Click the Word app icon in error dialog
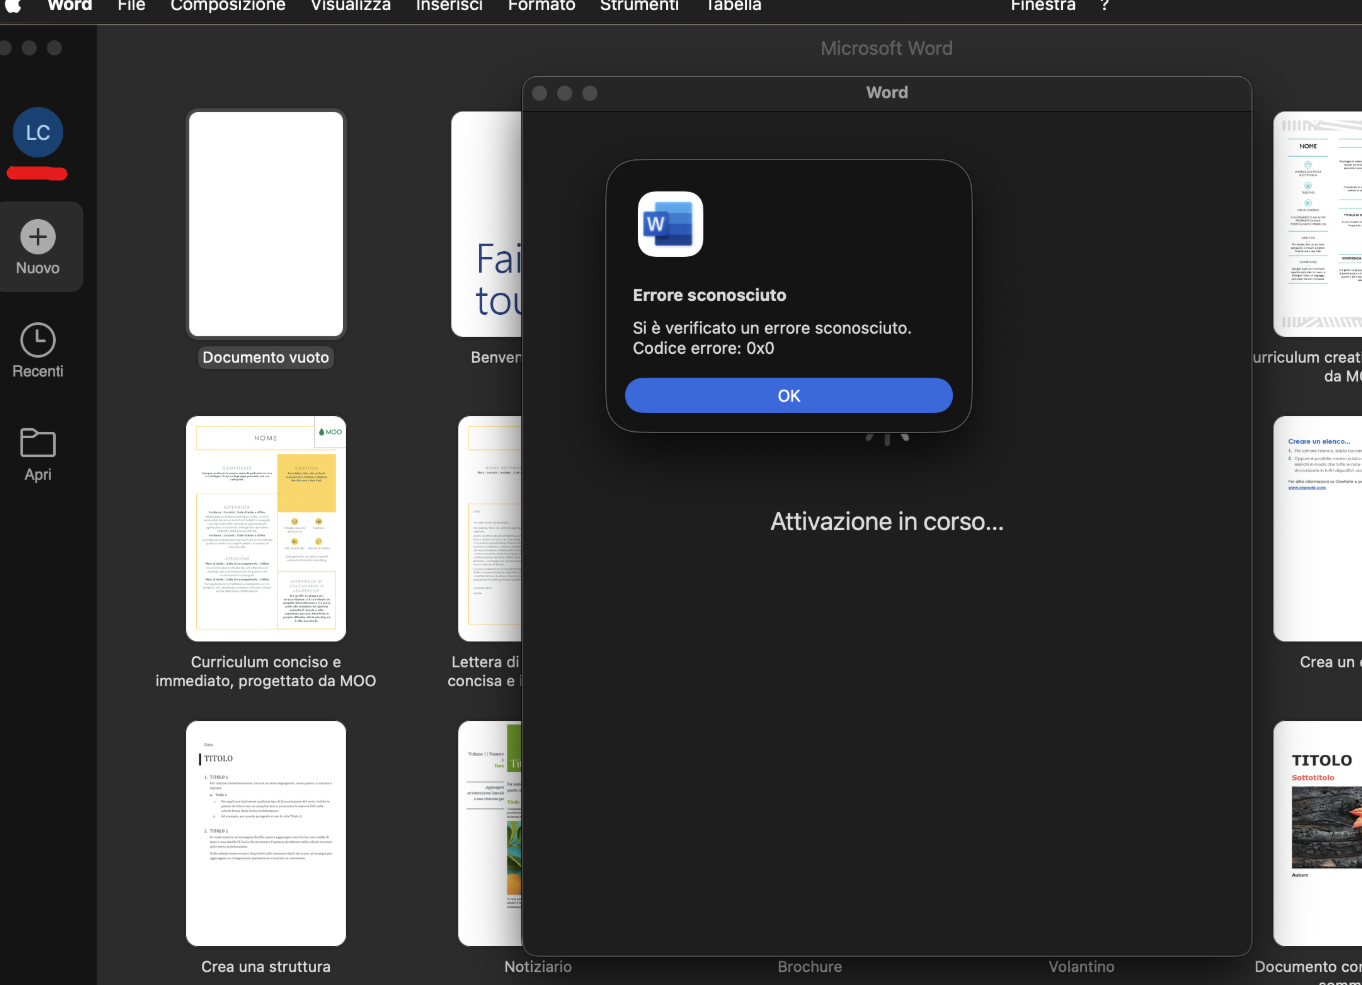Screen dimensions: 1362x985 pos(671,224)
